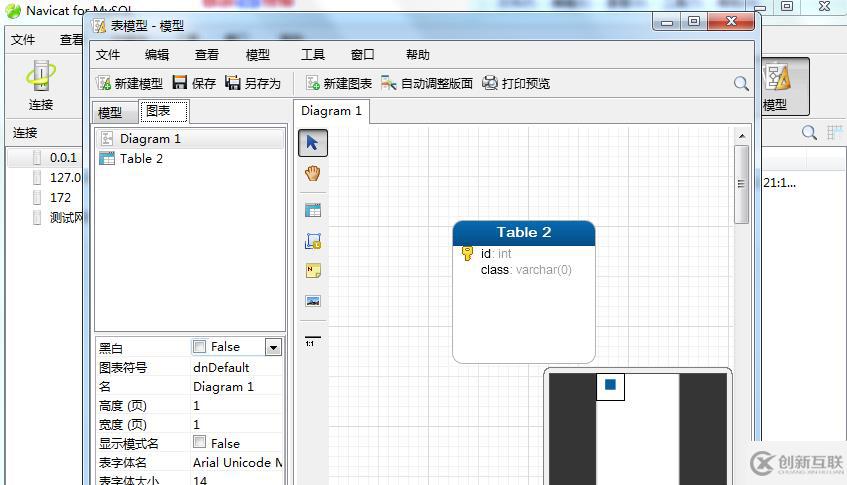Choose the sticky note tool
This screenshot has width=847, height=485.
pos(313,271)
